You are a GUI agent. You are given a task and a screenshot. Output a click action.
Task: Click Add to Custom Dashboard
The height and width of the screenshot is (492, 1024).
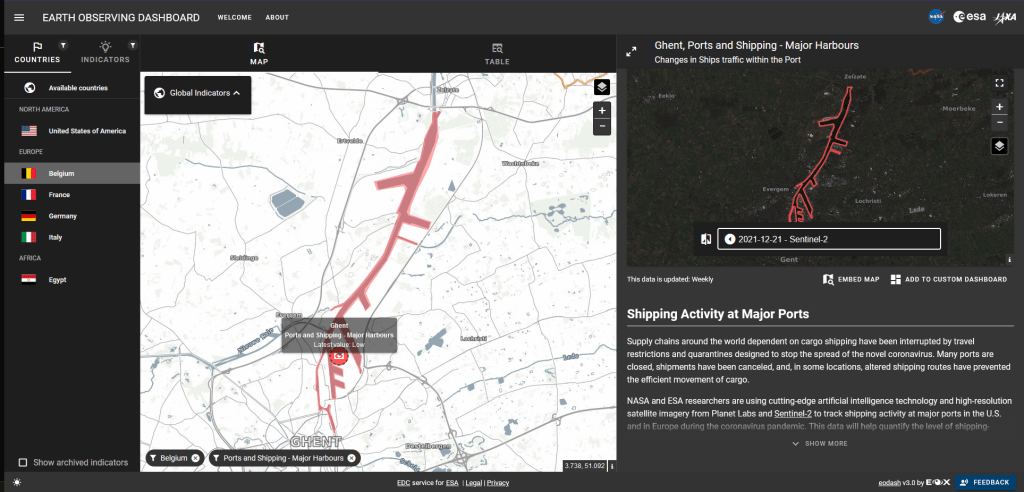(948, 279)
